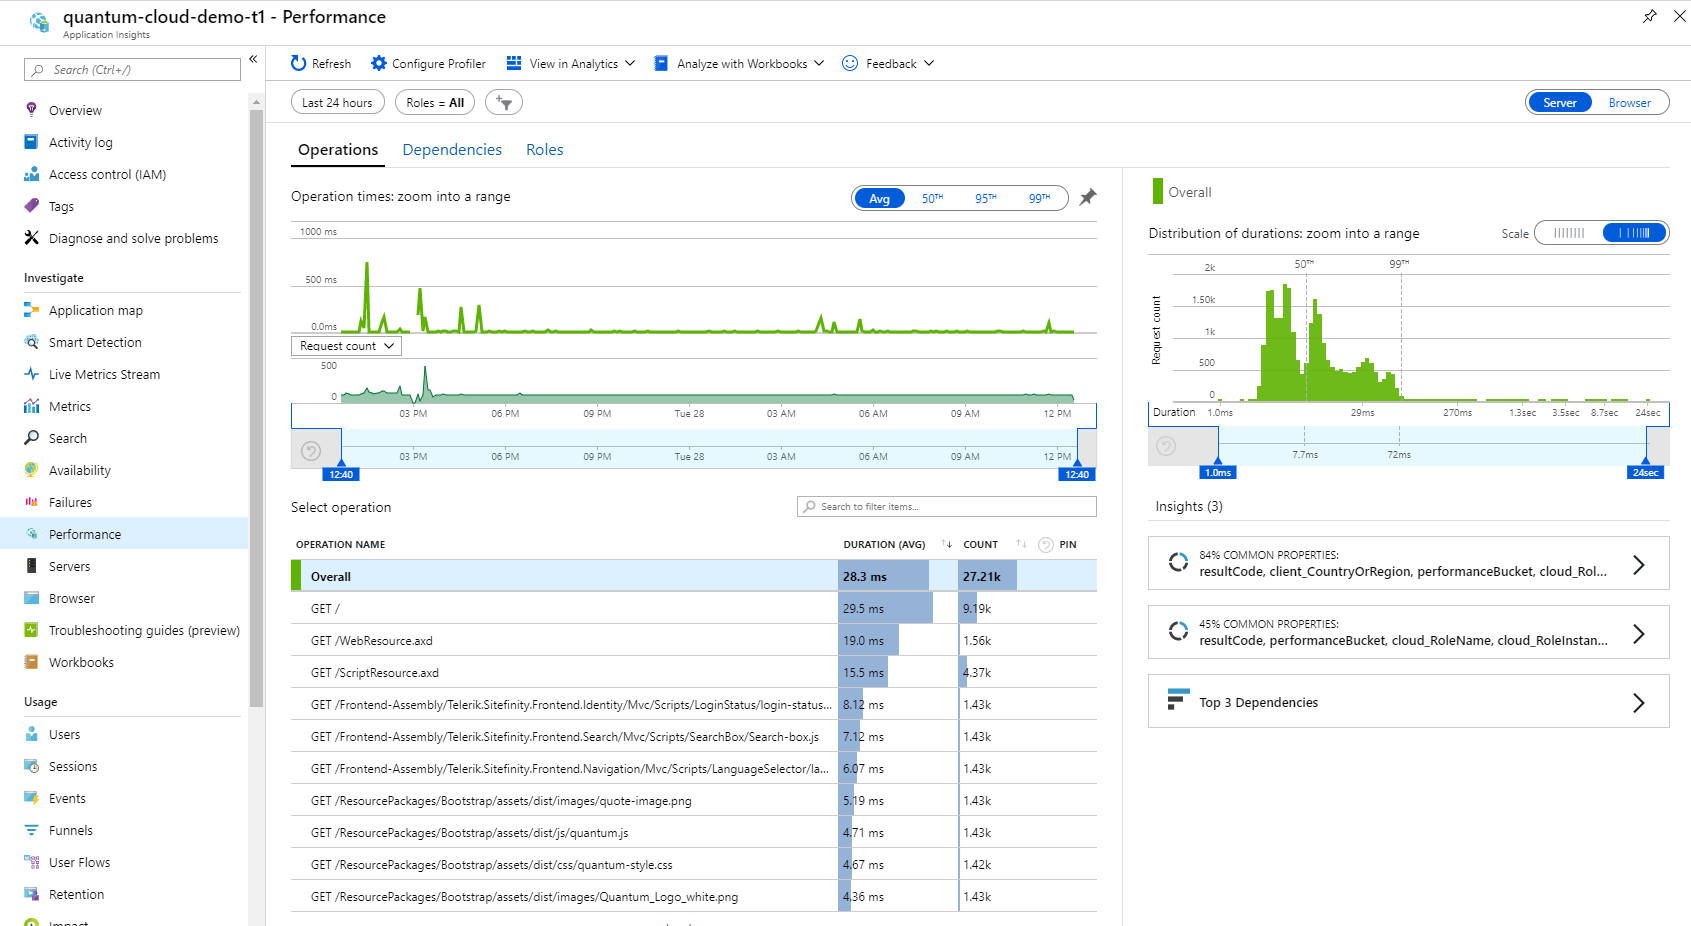Click the 1.0ms duration range handle
The image size is (1691, 926).
(1218, 472)
